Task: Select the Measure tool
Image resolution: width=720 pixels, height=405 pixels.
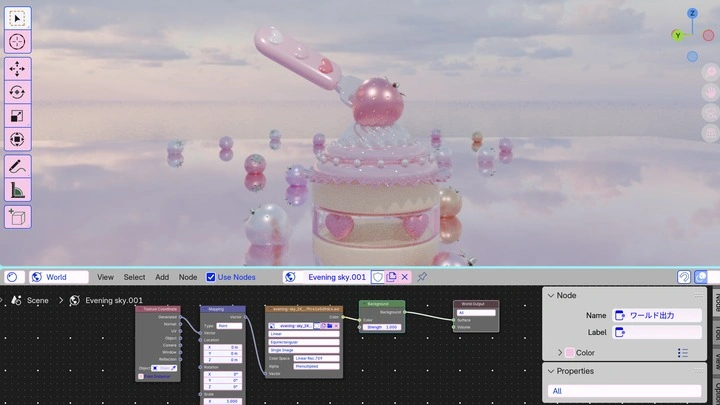Action: (17, 190)
